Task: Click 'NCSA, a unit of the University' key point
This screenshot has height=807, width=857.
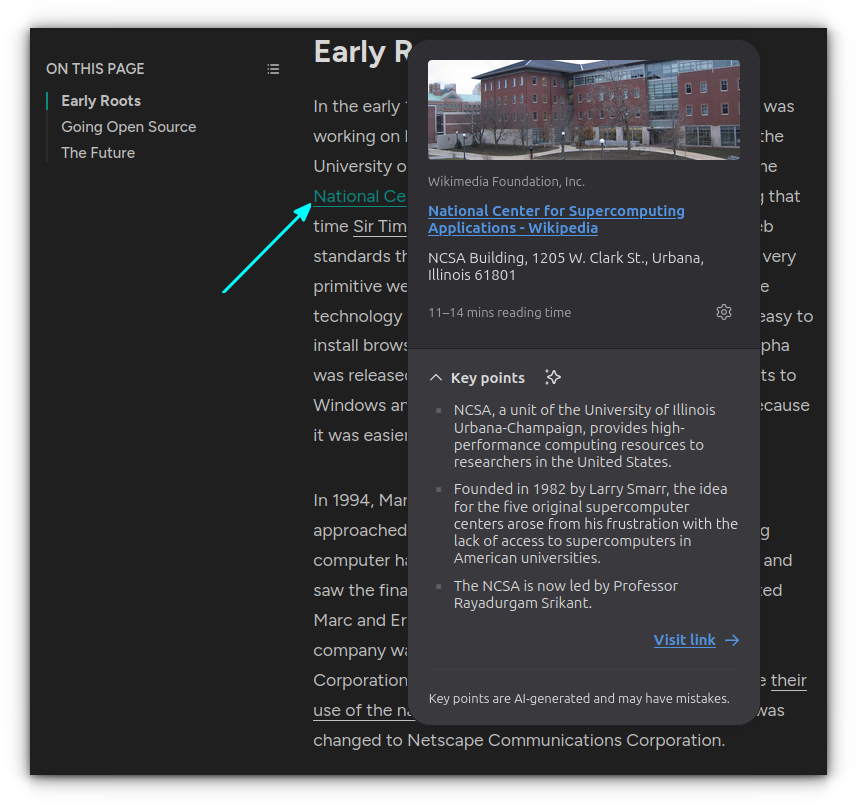Action: coord(584,436)
